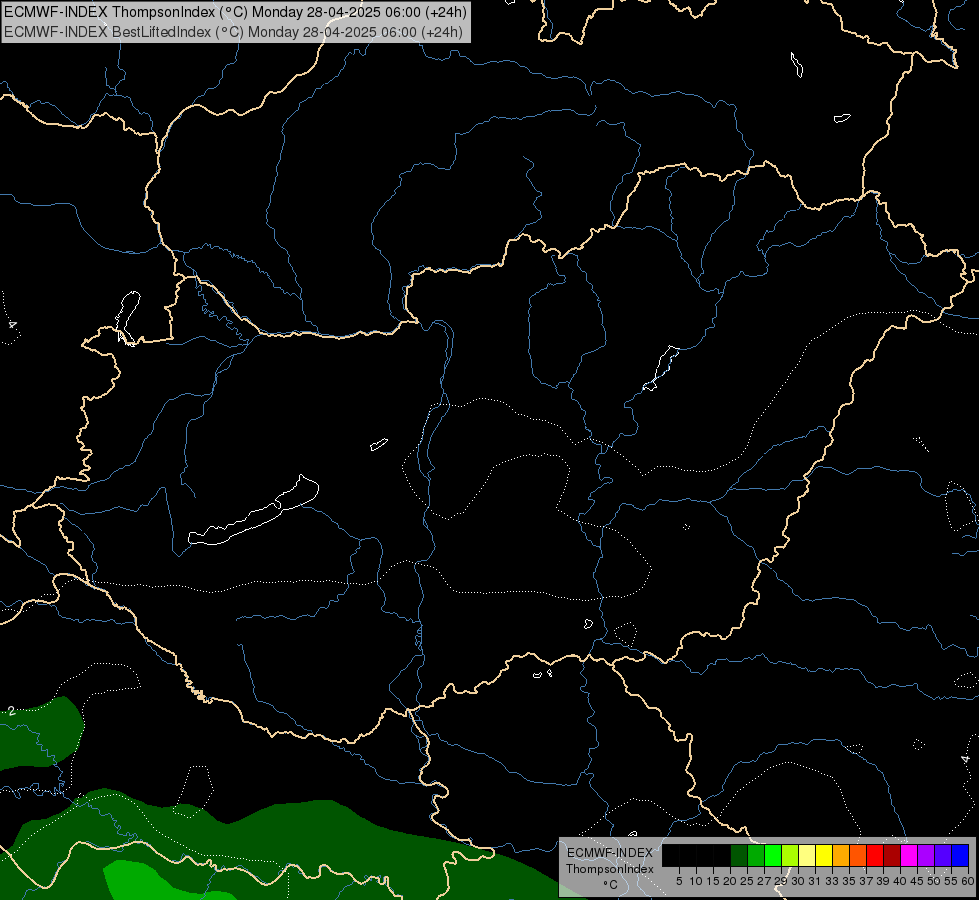This screenshot has height=900, width=979.
Task: Click the legend title ECMWF-INDEX
Action: tap(610, 853)
